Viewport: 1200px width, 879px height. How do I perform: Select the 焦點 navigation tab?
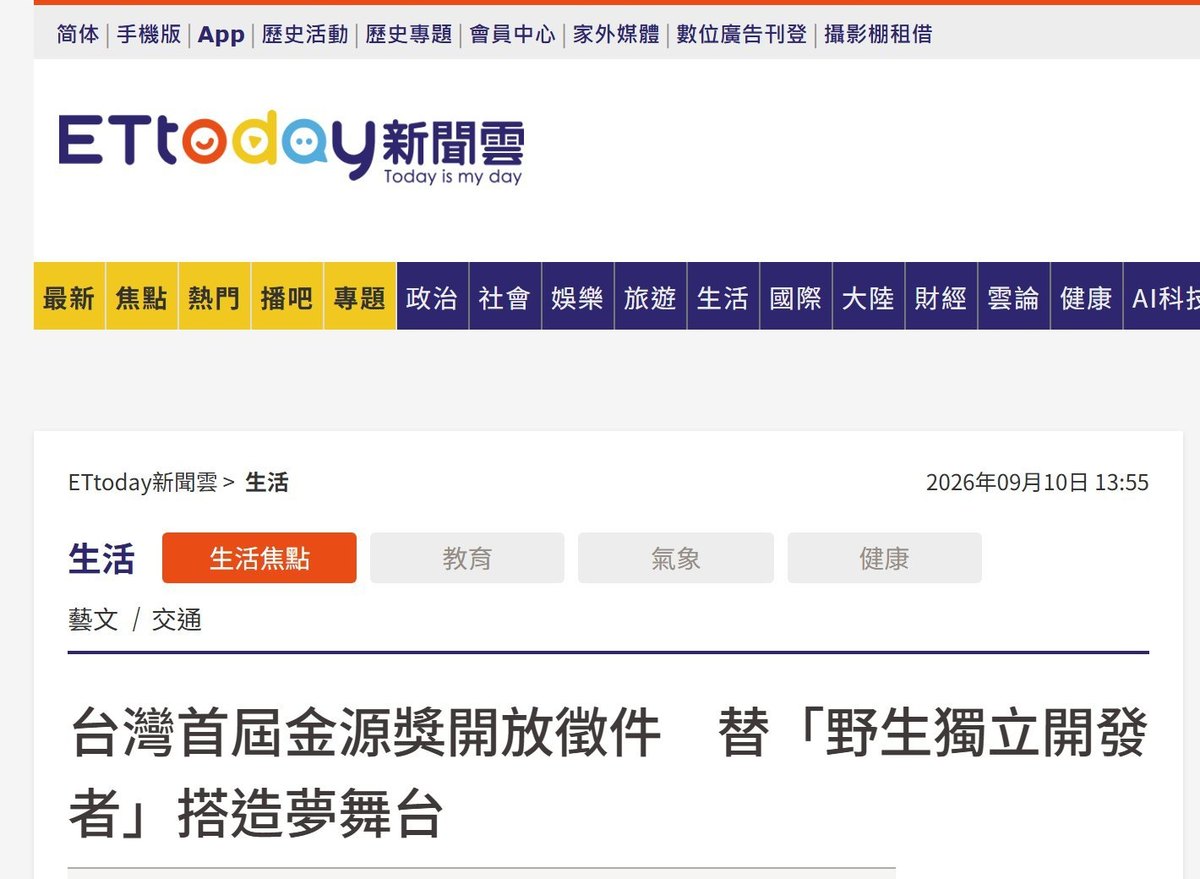pyautogui.click(x=141, y=297)
